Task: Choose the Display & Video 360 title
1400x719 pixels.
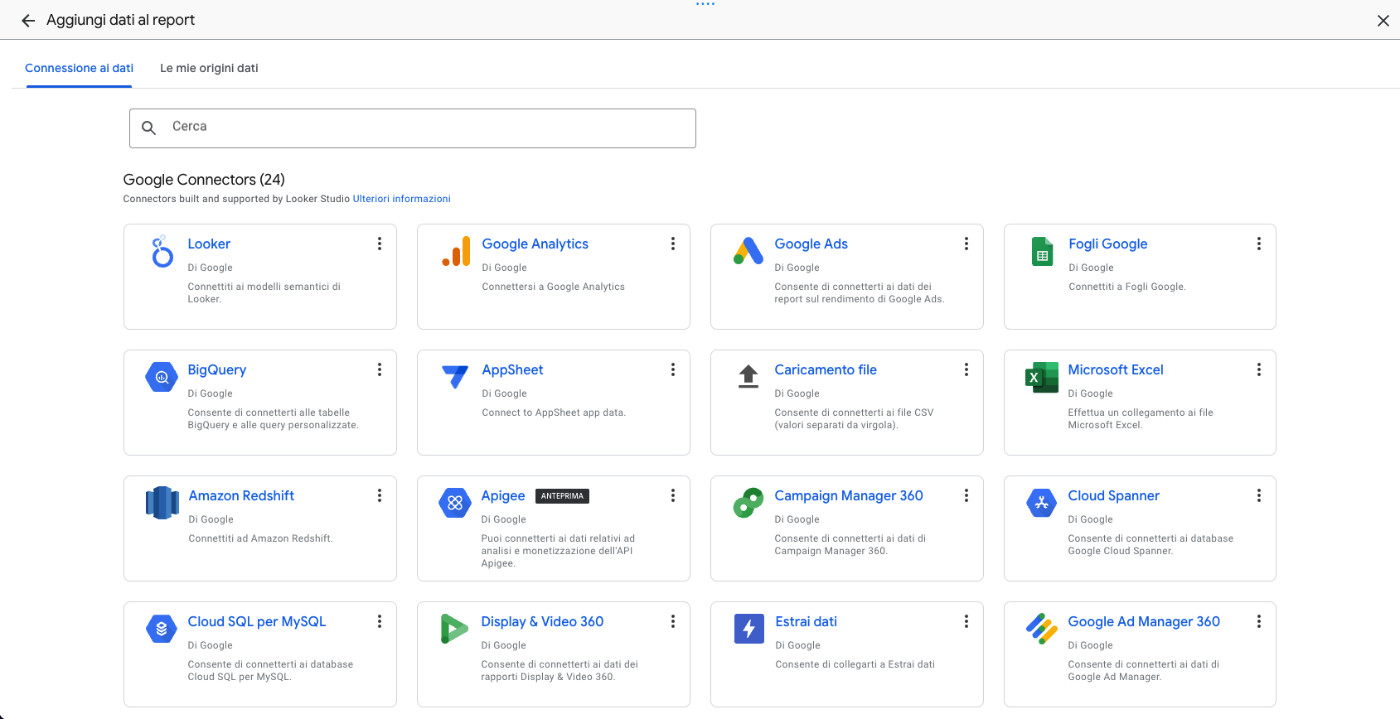Action: (x=542, y=622)
